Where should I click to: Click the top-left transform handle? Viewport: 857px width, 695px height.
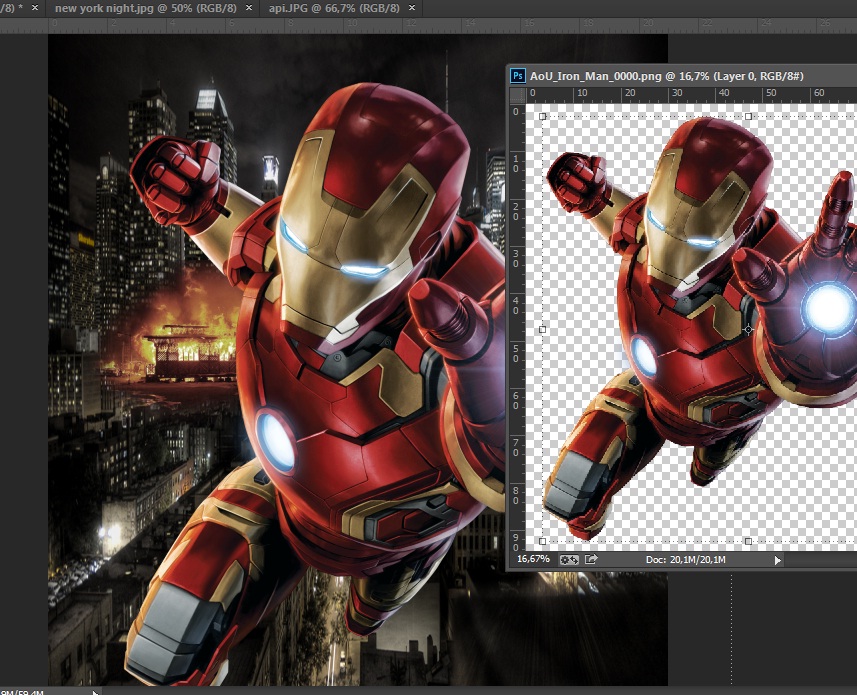pyautogui.click(x=543, y=116)
